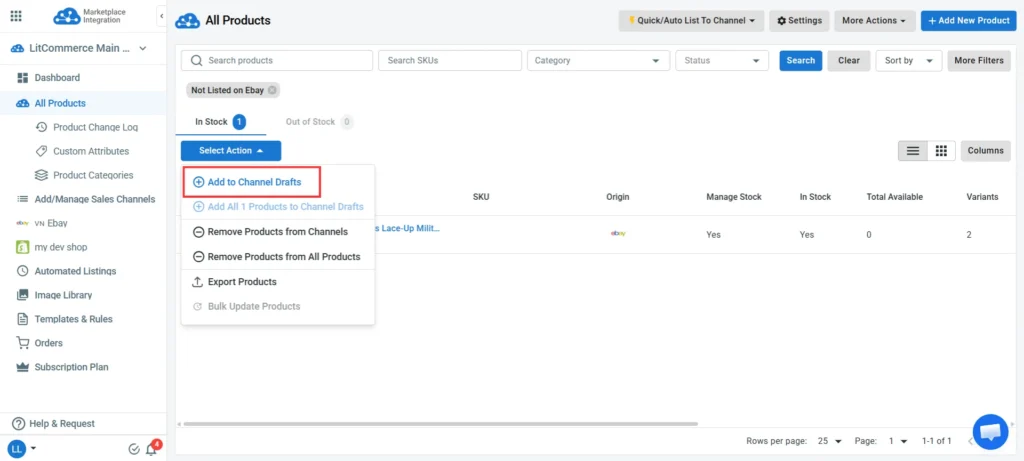Open Product Categories

click(93, 175)
